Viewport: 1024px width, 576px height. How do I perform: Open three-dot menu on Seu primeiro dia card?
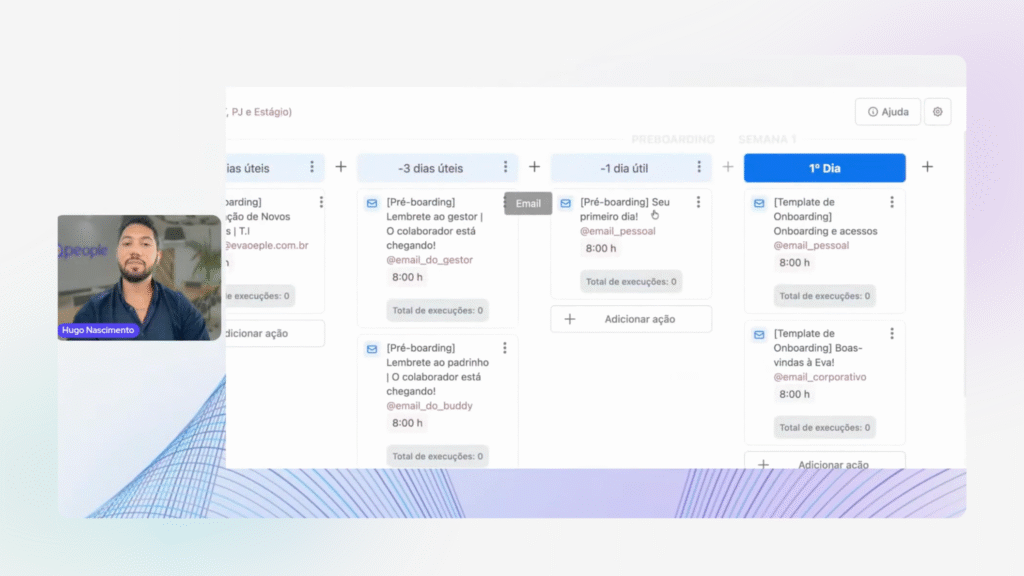[x=698, y=202]
